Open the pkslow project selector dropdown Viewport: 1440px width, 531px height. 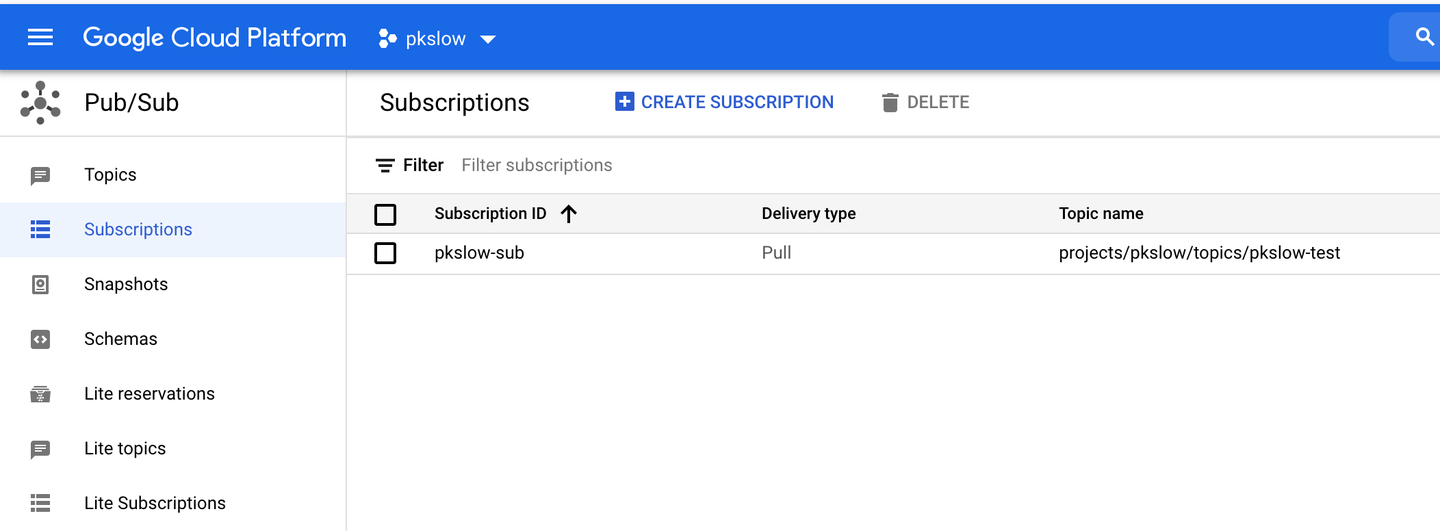tap(437, 39)
